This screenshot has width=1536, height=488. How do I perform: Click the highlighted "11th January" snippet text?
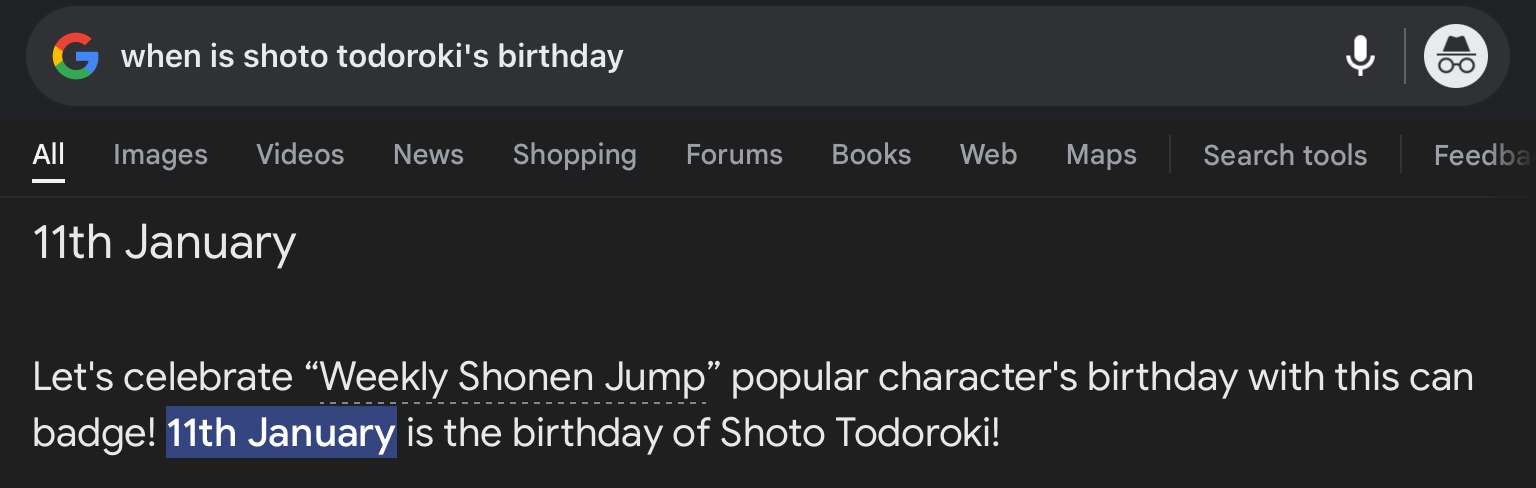(281, 433)
